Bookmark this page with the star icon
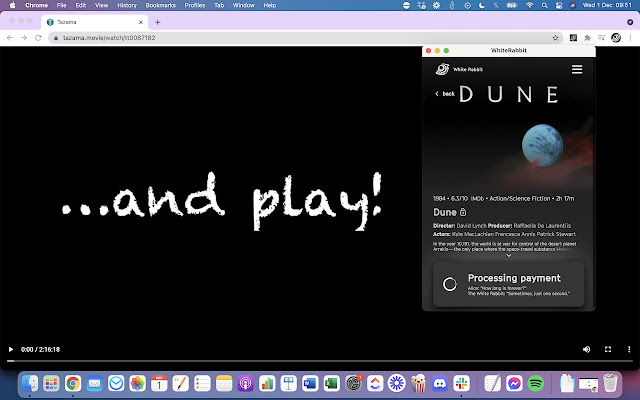Viewport: 640px width, 400px height. 555,37
